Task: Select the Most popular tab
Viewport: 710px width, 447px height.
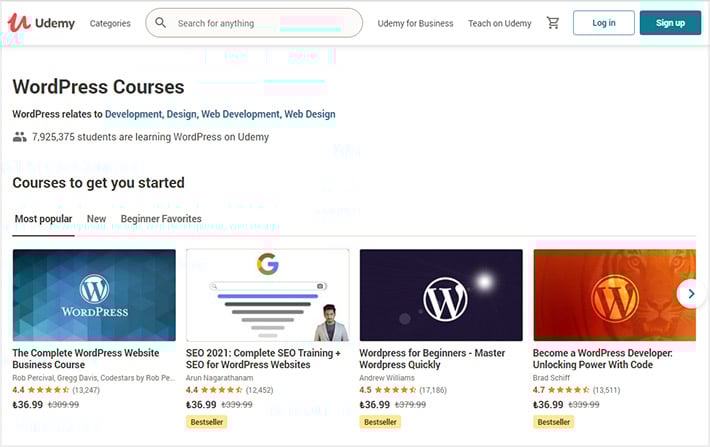Action: click(43, 219)
